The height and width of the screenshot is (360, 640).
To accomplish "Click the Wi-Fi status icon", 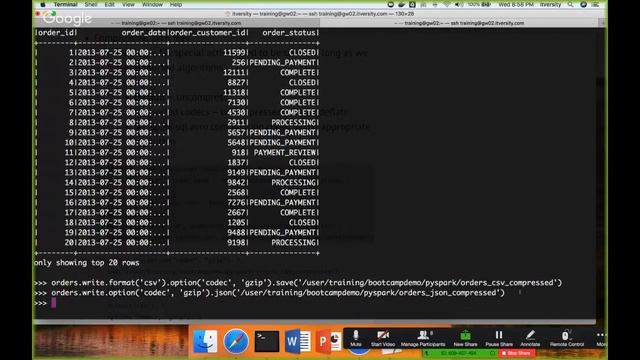I will (447, 4).
